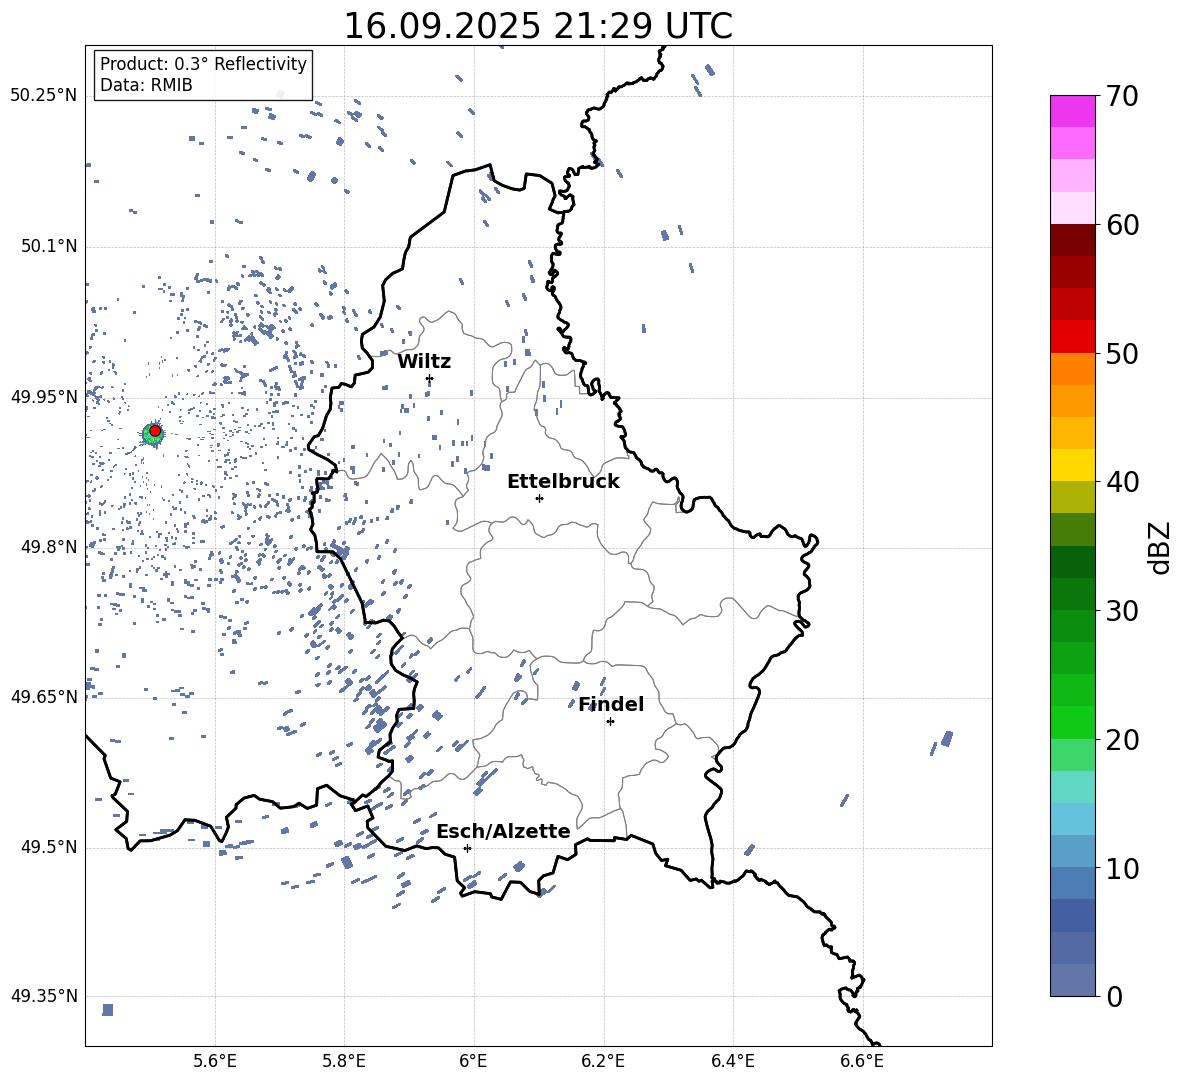
Task: Click the isolated echo right of 6.6°E gridline
Action: click(946, 738)
